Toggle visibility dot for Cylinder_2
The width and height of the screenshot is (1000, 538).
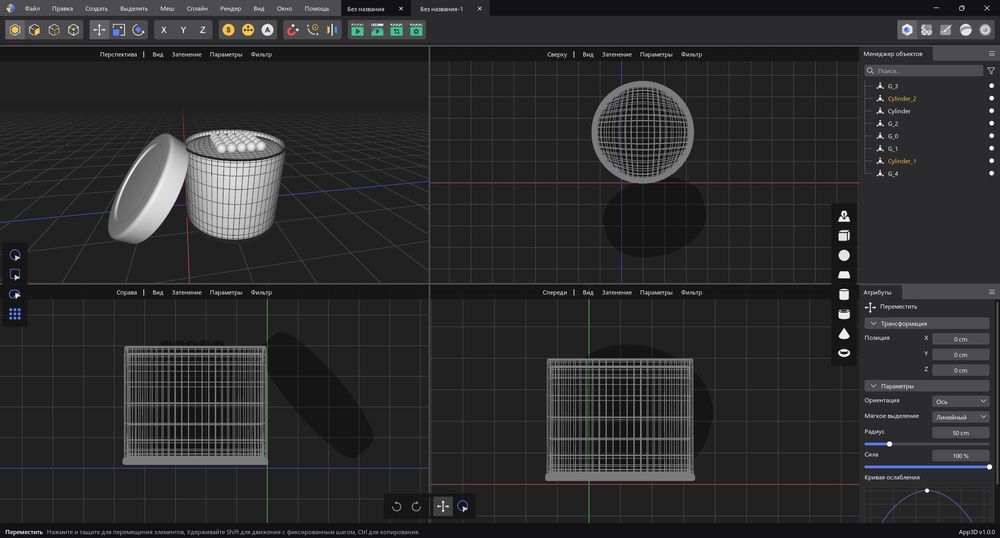[991, 98]
